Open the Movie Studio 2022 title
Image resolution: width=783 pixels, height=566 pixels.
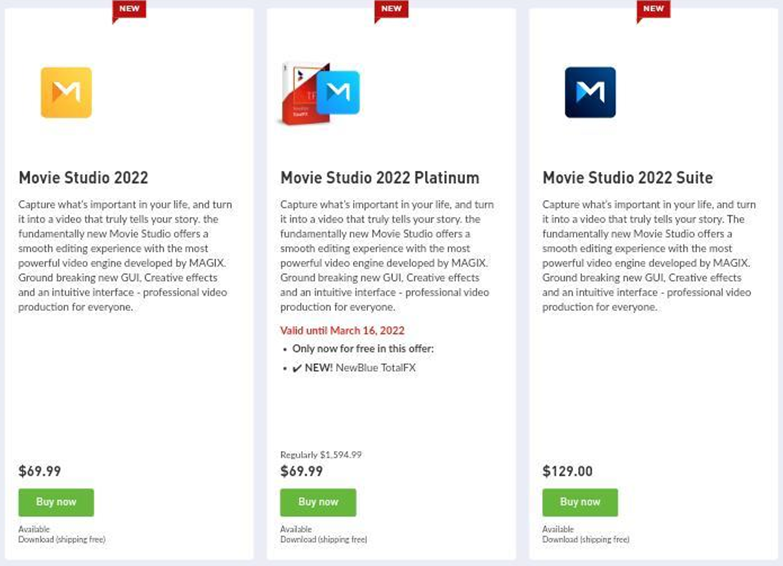[x=83, y=178]
